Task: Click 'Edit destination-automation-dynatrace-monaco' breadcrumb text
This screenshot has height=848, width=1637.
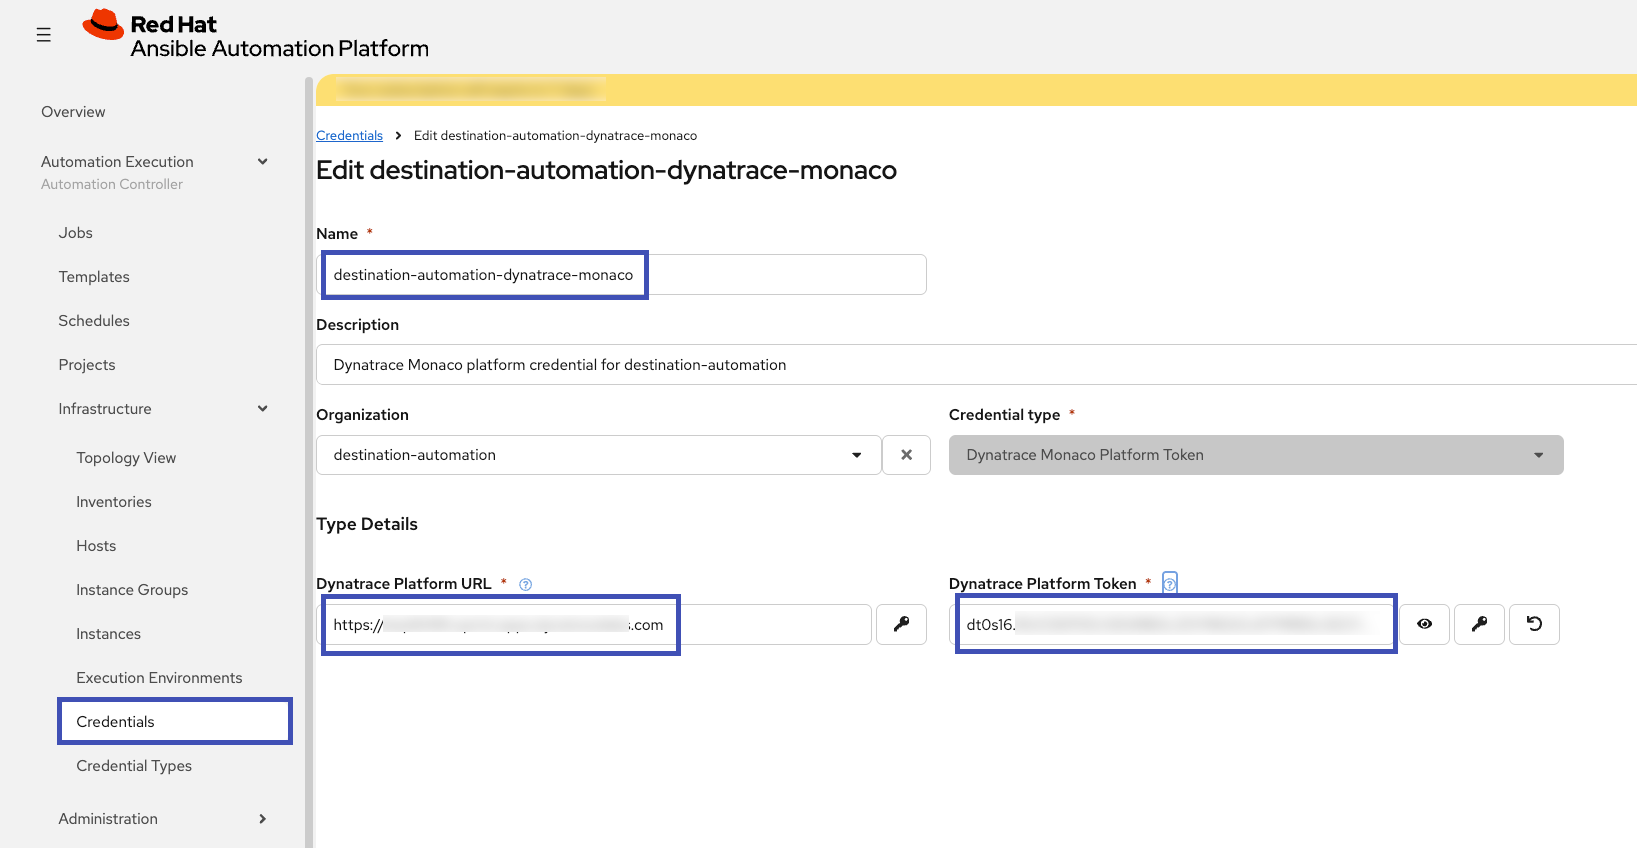Action: pyautogui.click(x=555, y=136)
